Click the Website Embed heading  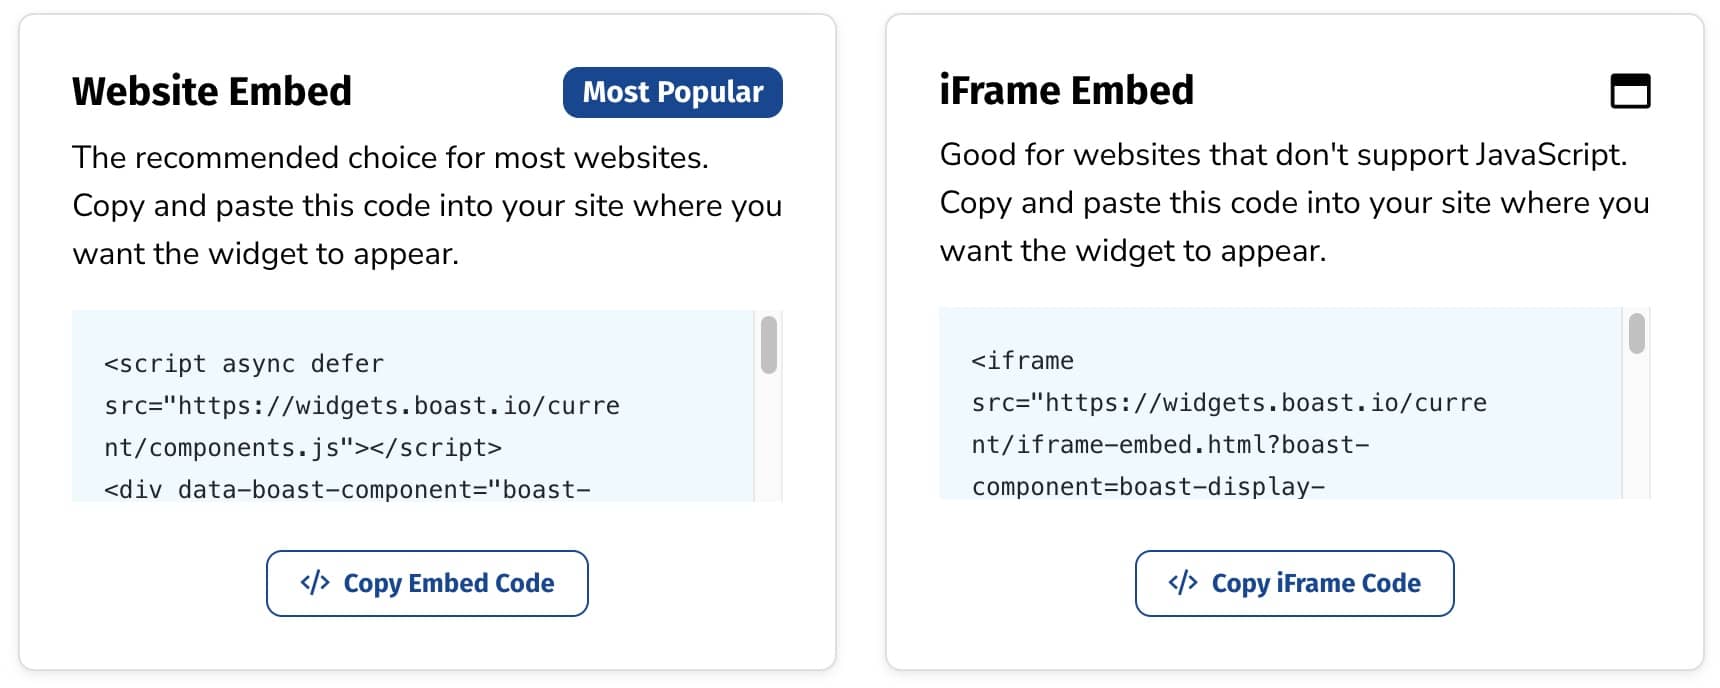tap(211, 91)
